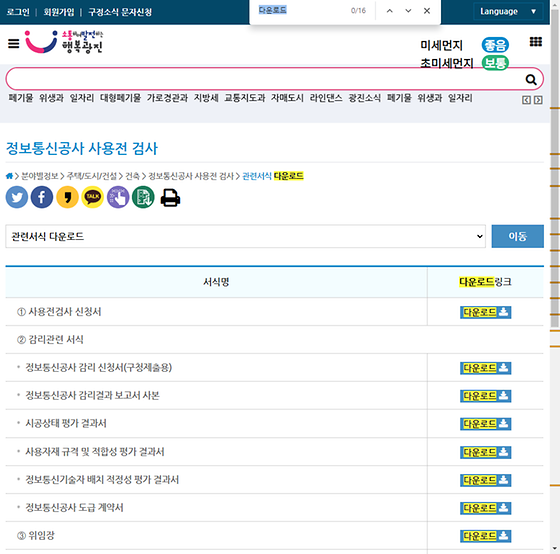Download 정보통신공사 감리결과 보고서 사본
The width and height of the screenshot is (560, 554).
(485, 396)
